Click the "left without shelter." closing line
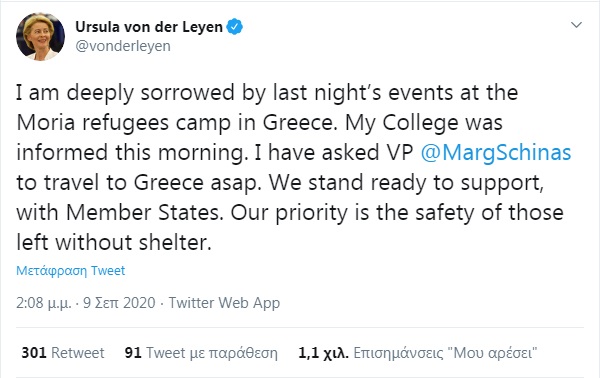Image resolution: width=600 pixels, height=378 pixels. pos(114,242)
